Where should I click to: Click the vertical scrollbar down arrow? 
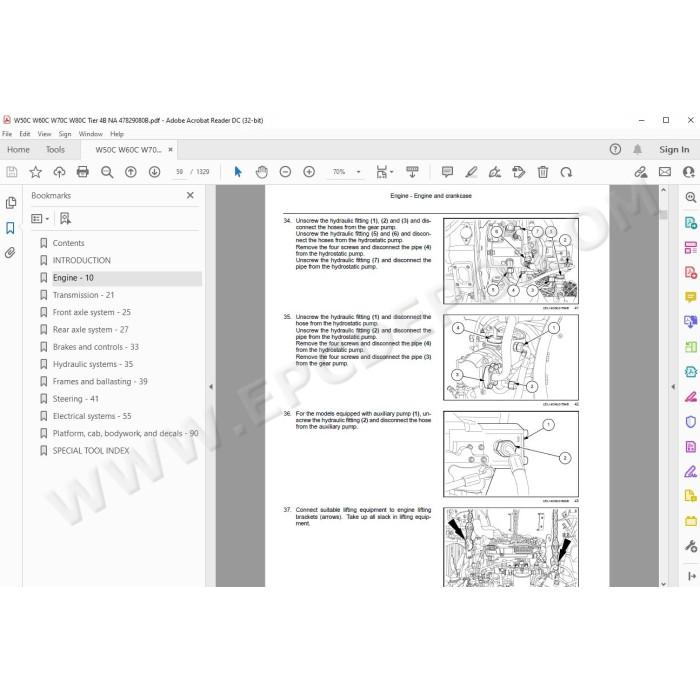tap(663, 583)
